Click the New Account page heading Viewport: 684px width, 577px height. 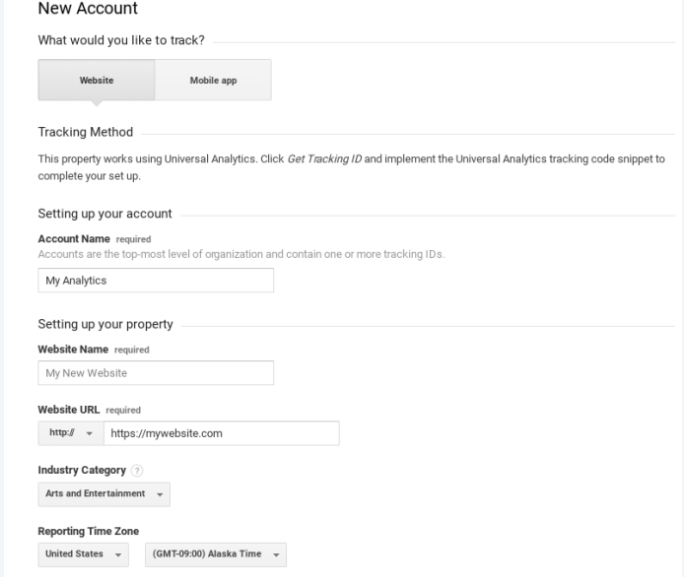tap(88, 9)
